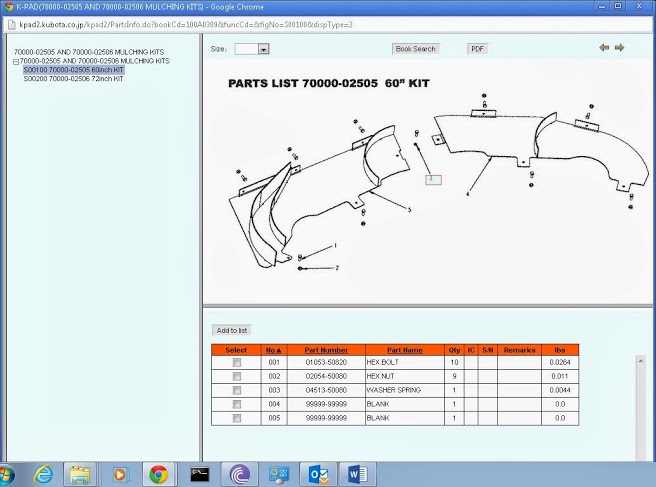Click top-level 70000-02505 AND 70000-02506 title

click(x=89, y=52)
